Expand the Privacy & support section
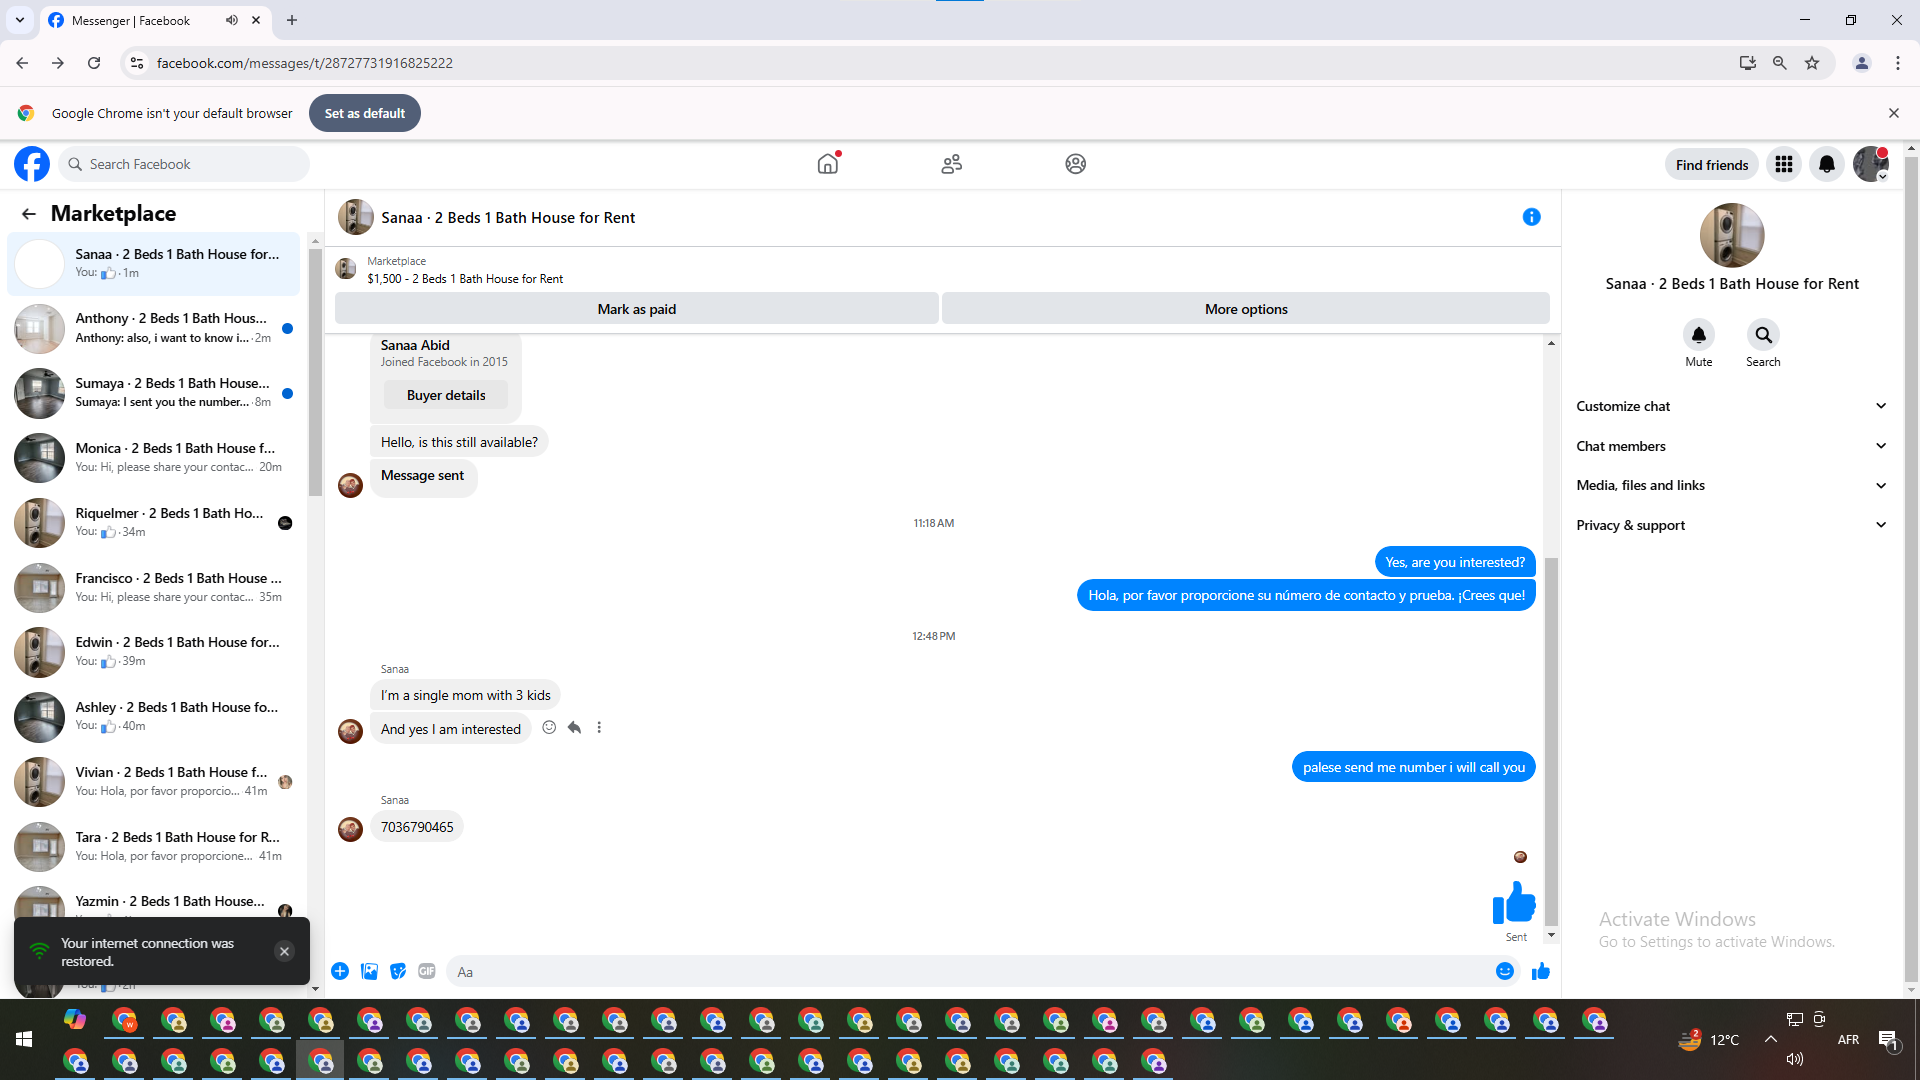Image resolution: width=1920 pixels, height=1080 pixels. click(x=1732, y=525)
